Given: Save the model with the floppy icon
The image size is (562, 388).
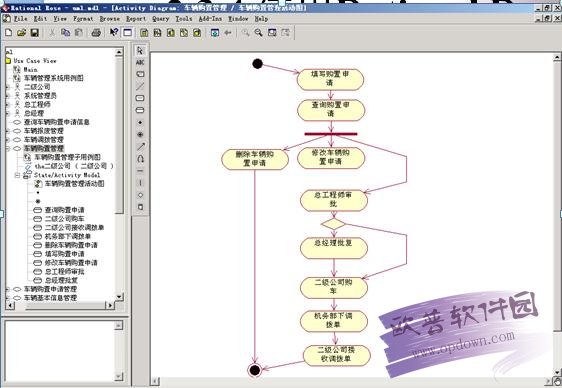Looking at the screenshot, I should (x=34, y=33).
